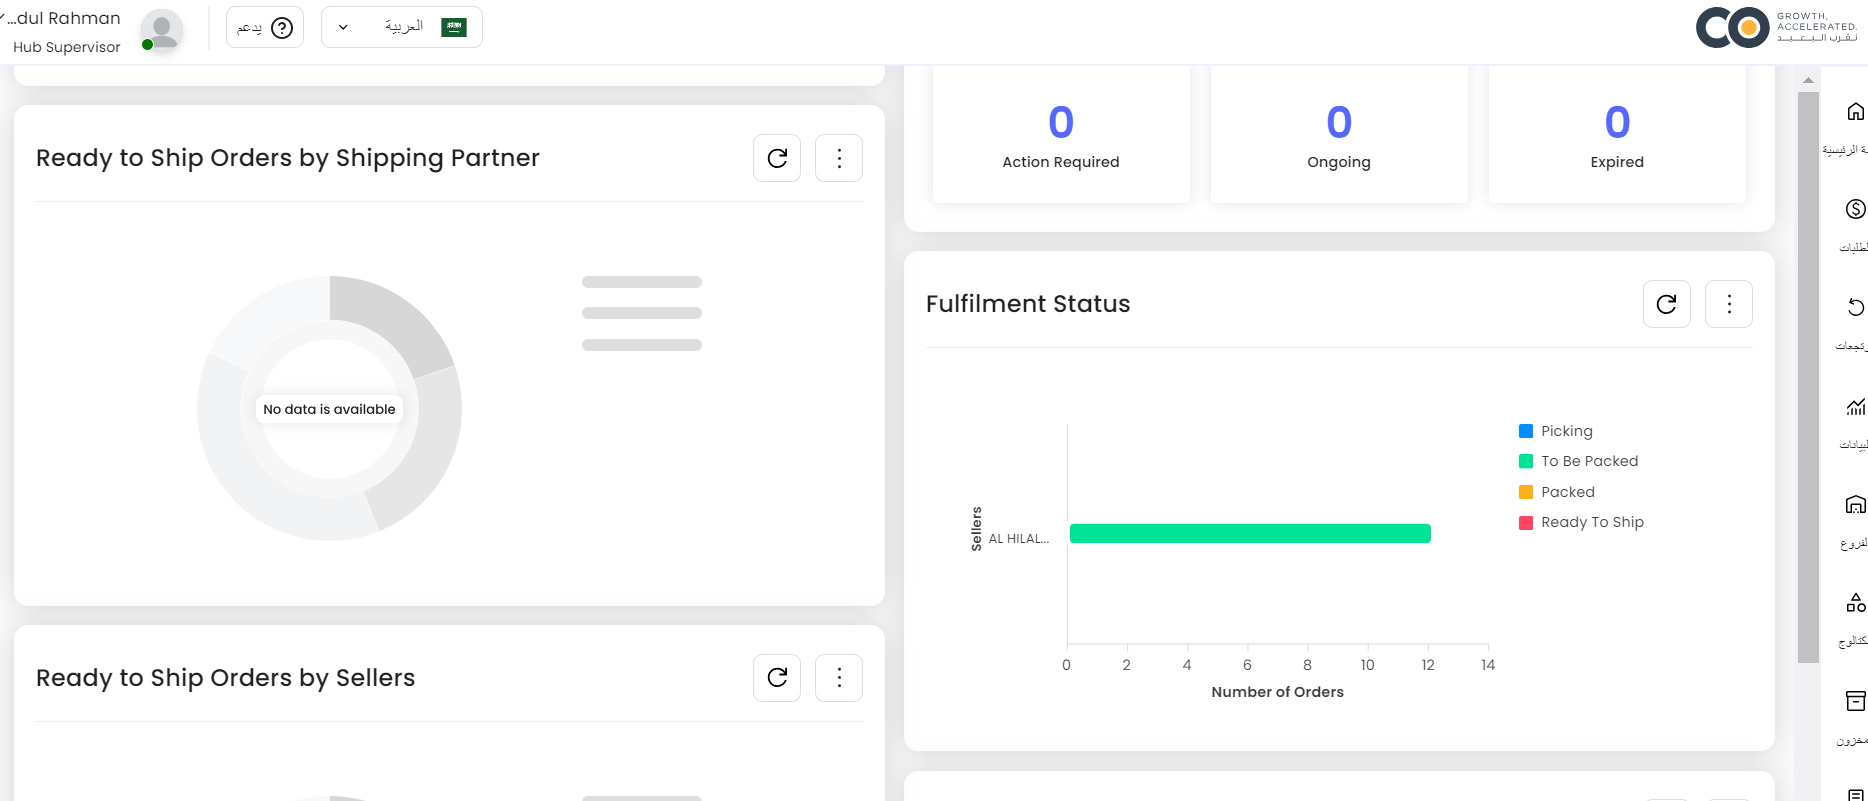Click the Packed orange legend swatch
The height and width of the screenshot is (801, 1868).
(1526, 492)
